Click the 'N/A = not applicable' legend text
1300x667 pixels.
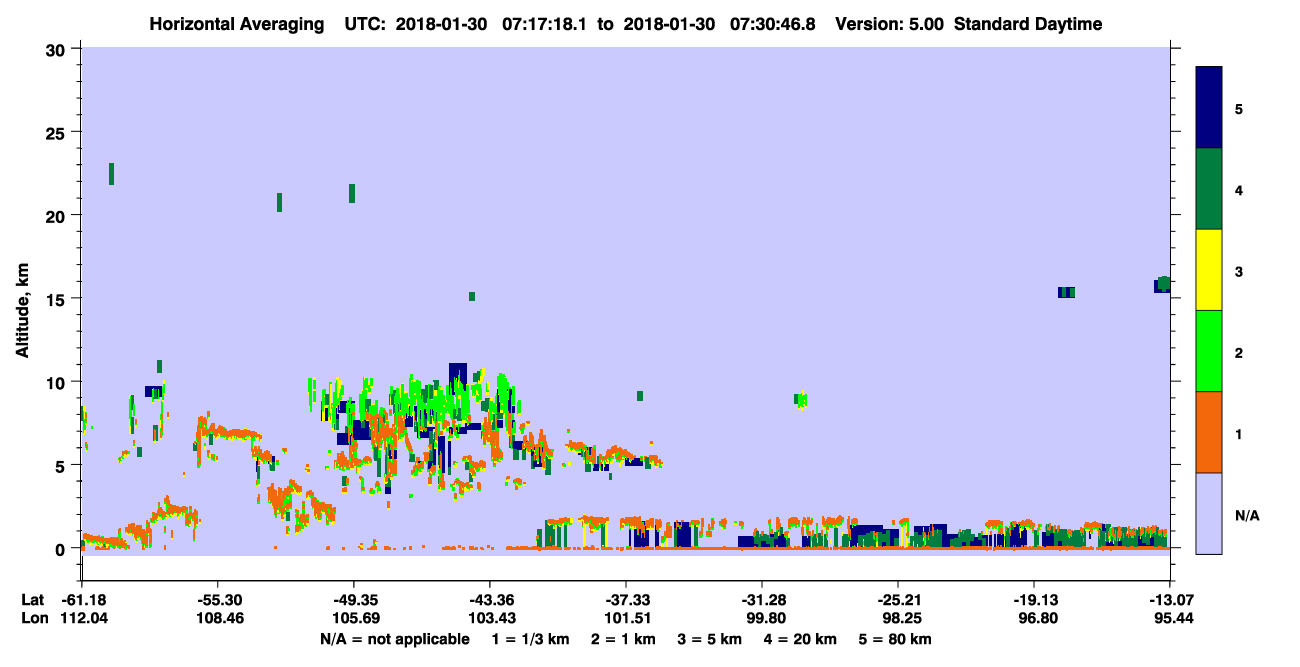[x=394, y=639]
